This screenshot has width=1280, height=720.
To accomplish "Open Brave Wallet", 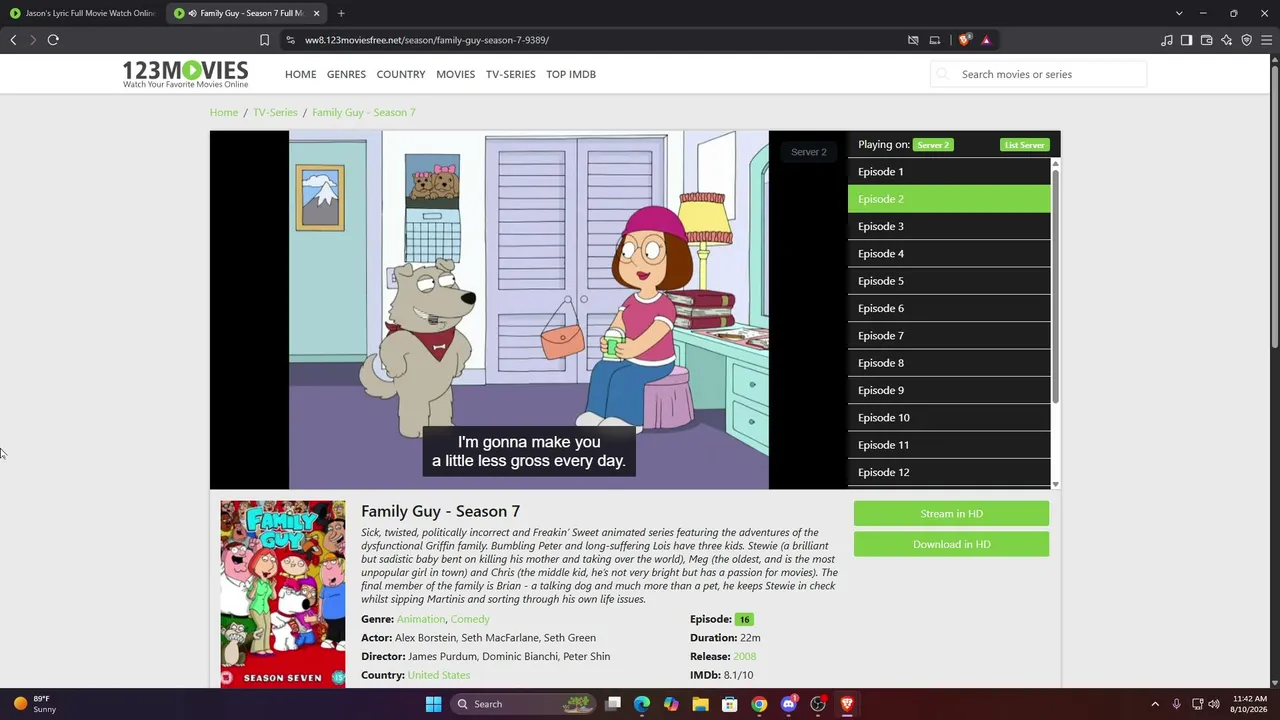I will pos(1207,40).
